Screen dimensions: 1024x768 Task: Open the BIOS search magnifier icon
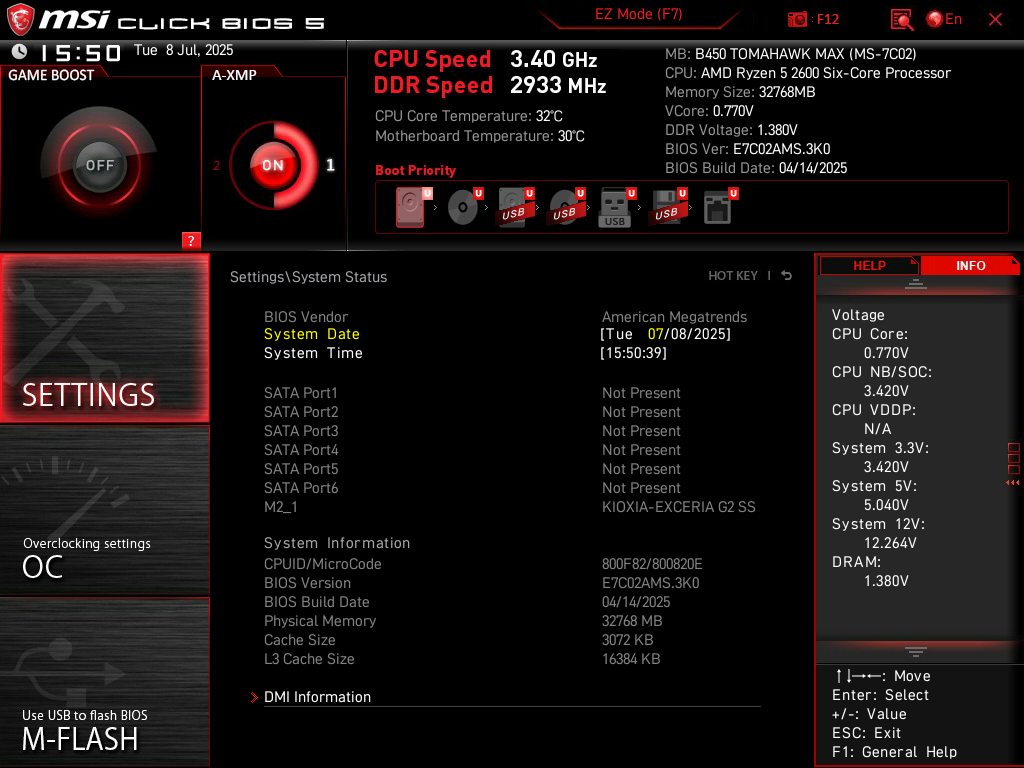coord(902,20)
